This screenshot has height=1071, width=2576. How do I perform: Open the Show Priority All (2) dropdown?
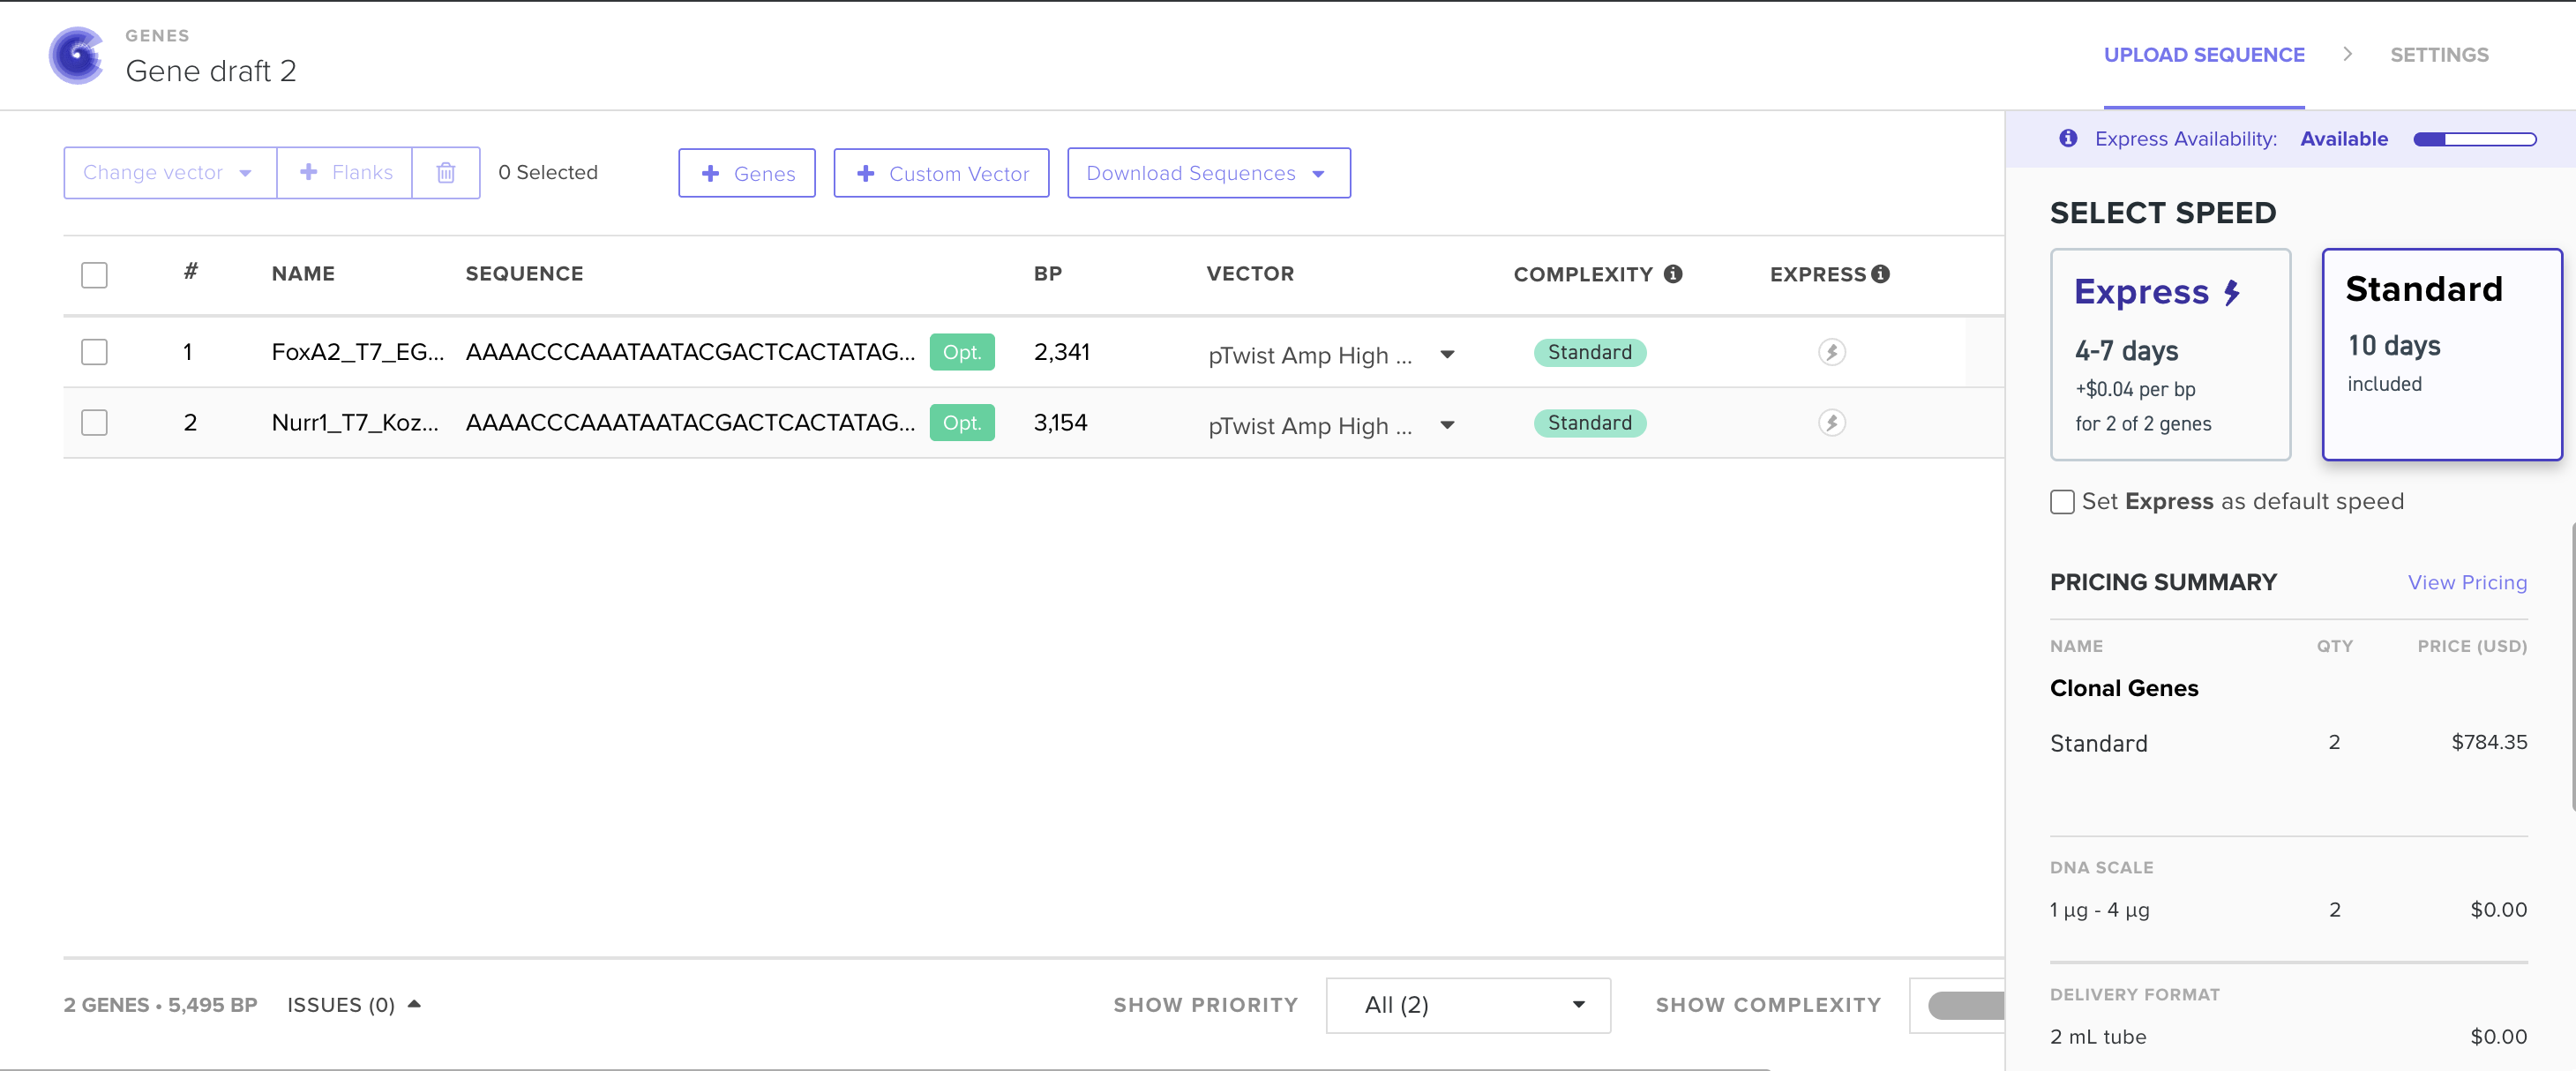(x=1468, y=1005)
